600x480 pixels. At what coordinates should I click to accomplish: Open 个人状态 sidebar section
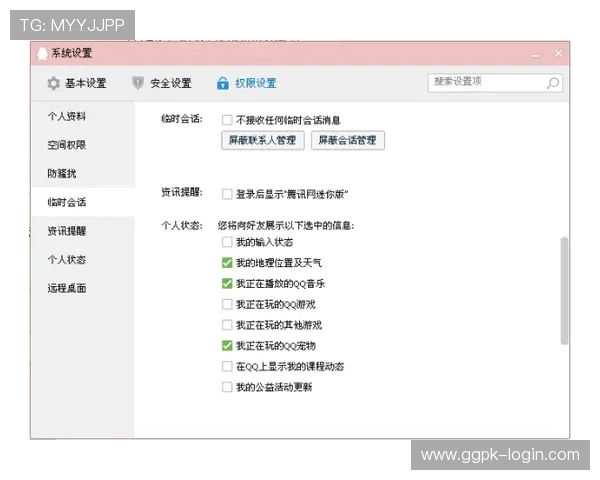67,260
